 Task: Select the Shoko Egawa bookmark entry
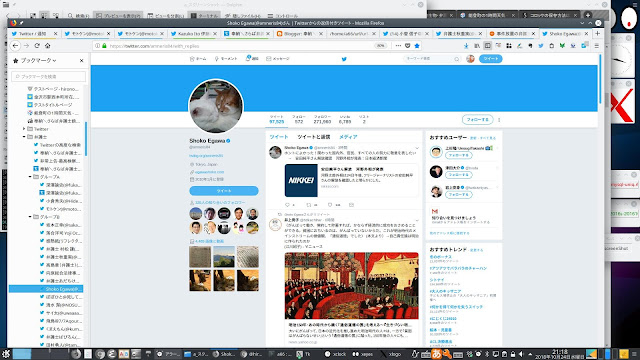(46, 289)
